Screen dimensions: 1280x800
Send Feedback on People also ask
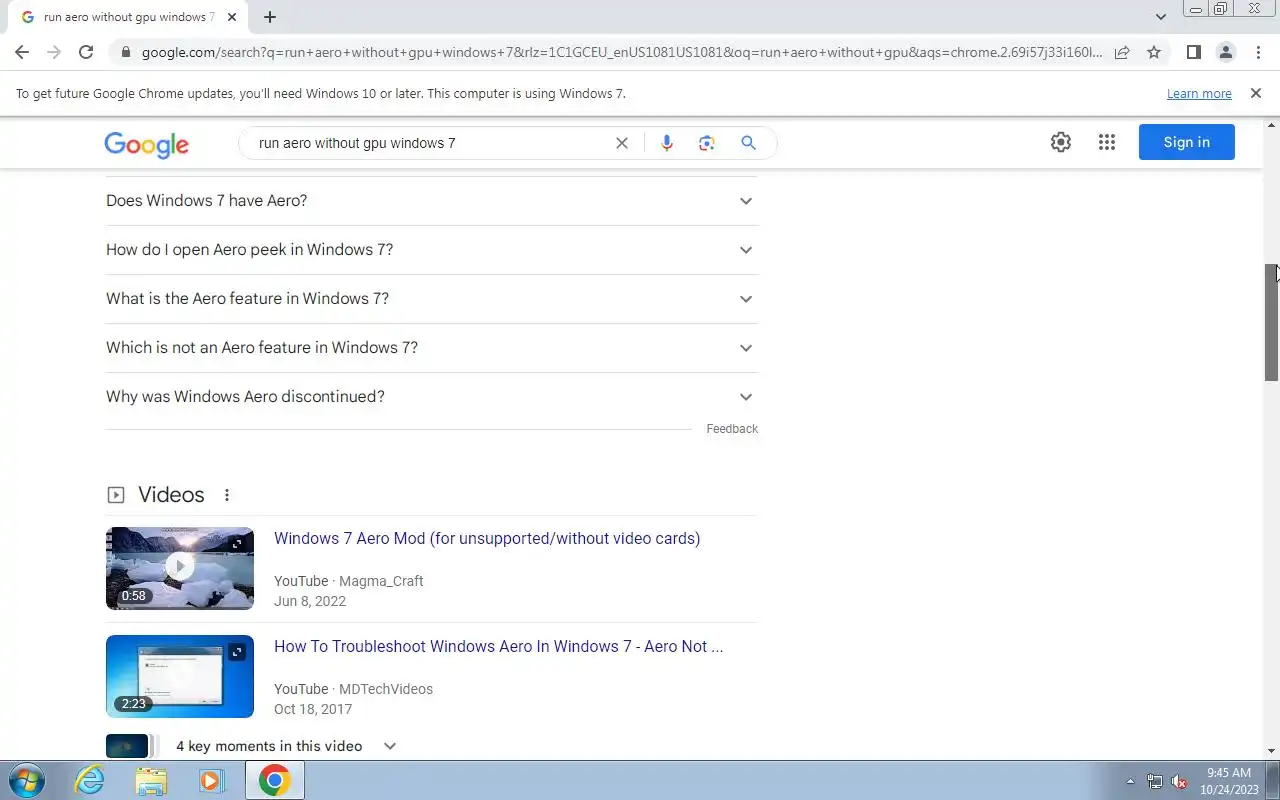click(x=732, y=429)
